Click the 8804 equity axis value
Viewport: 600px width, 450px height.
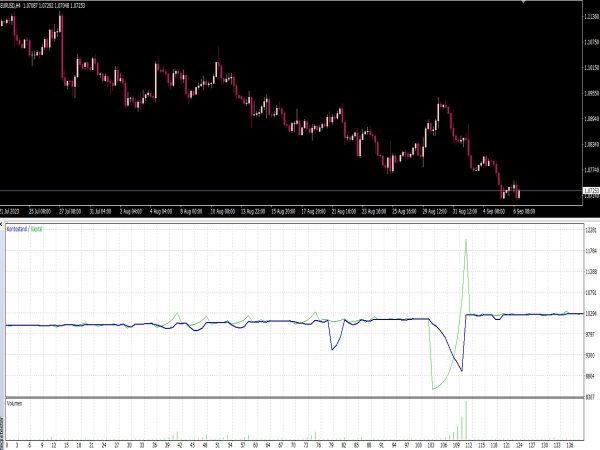click(x=591, y=376)
